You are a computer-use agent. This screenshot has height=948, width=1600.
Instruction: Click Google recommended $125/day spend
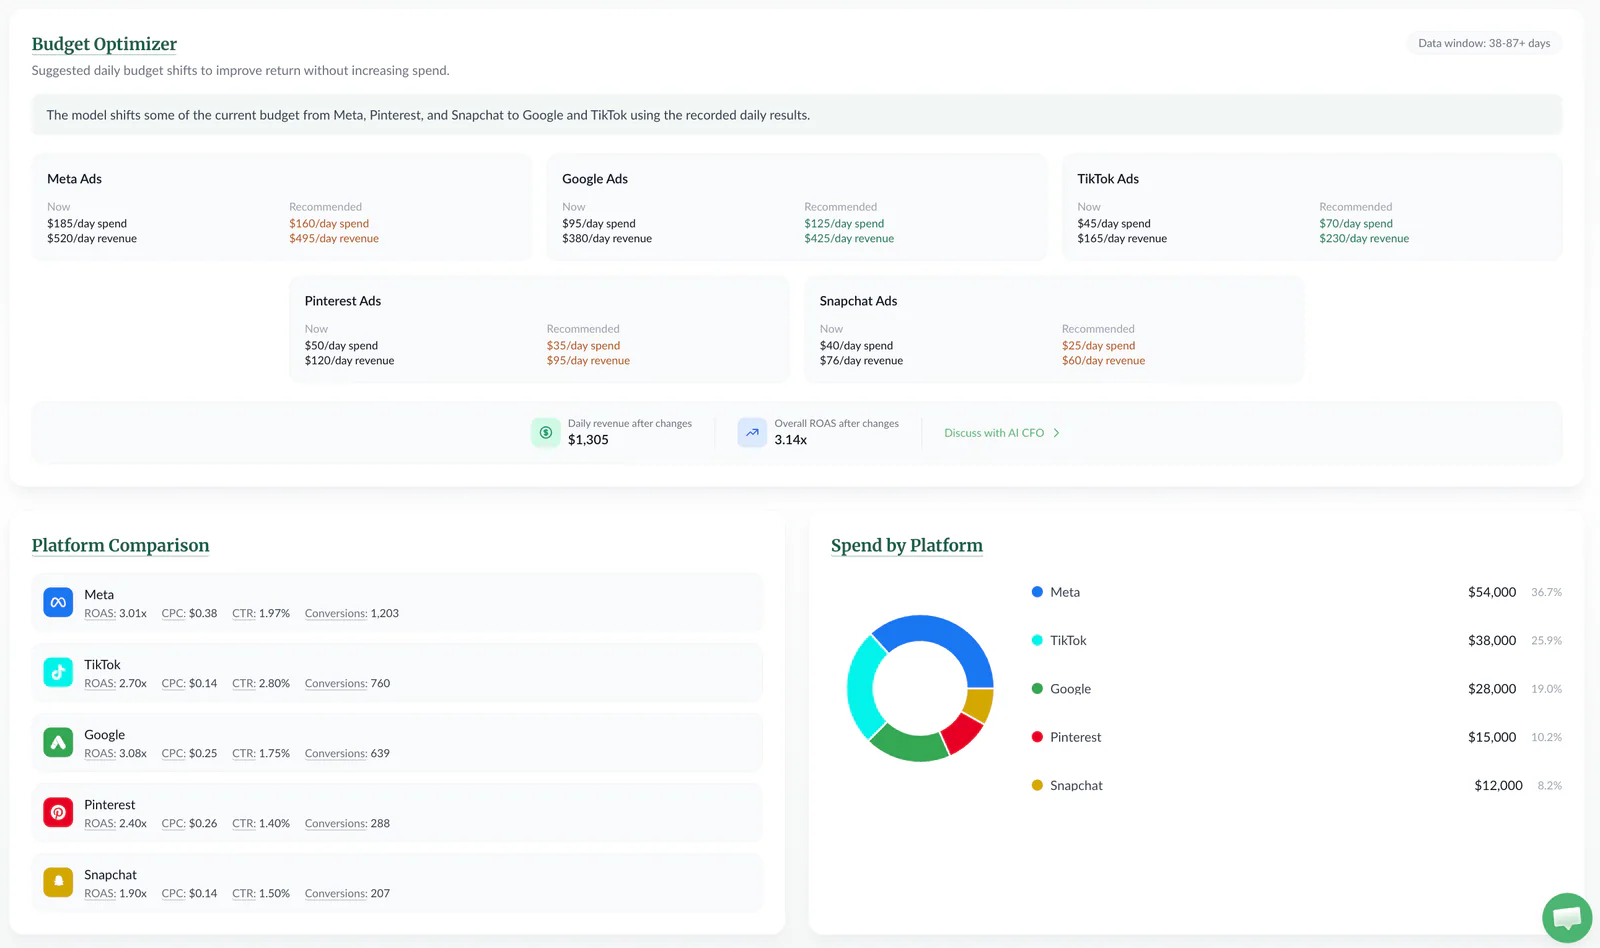[844, 224]
